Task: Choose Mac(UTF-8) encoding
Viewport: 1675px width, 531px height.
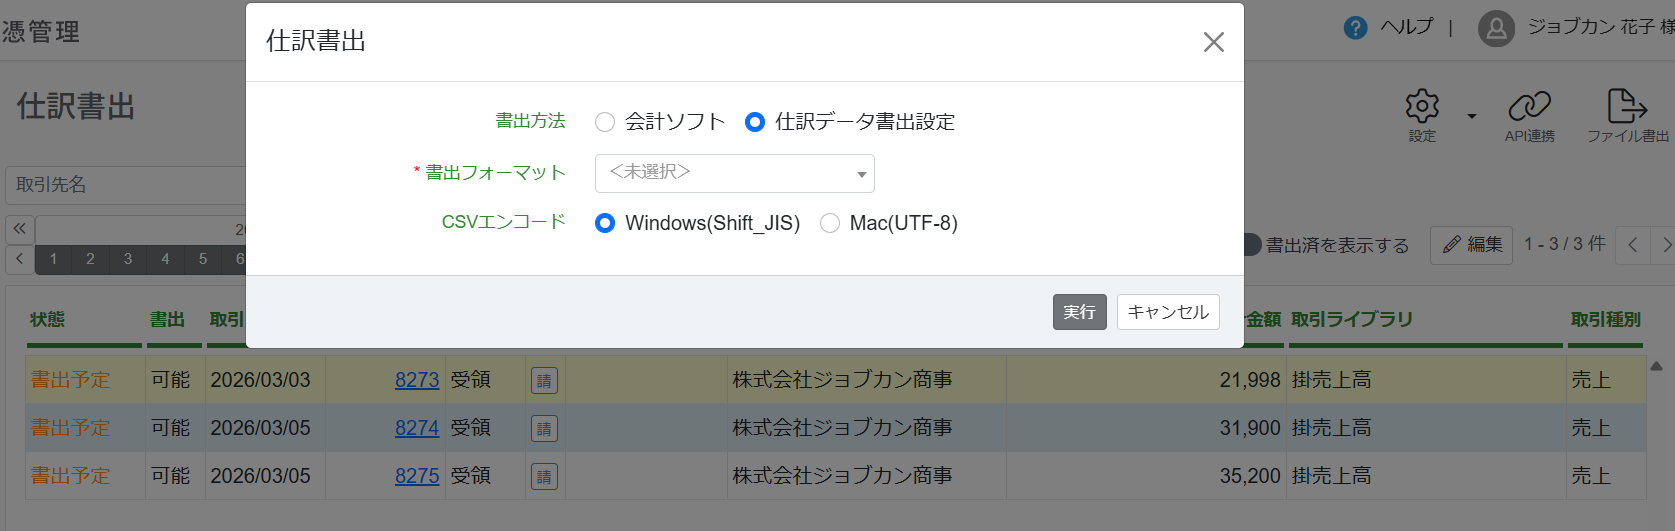Action: click(830, 223)
